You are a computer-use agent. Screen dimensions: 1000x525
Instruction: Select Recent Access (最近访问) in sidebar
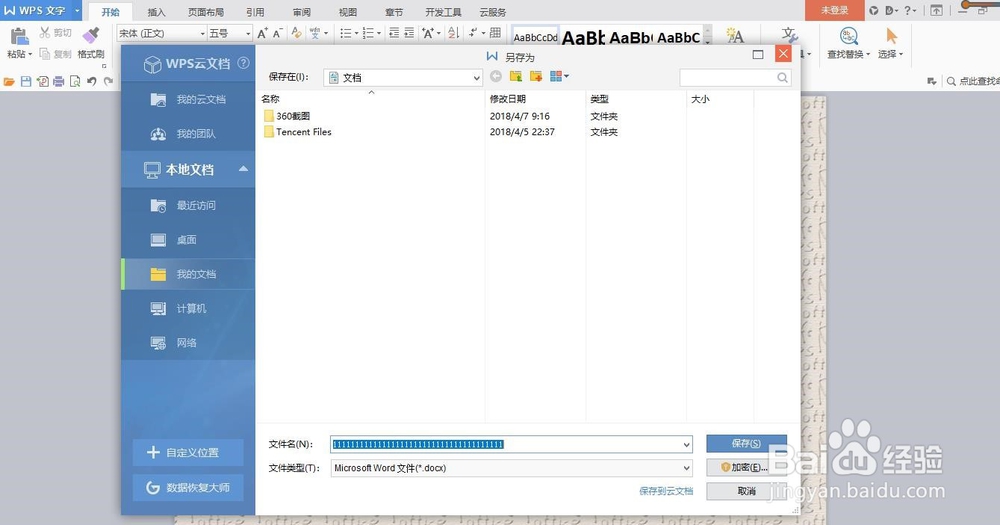coord(188,205)
